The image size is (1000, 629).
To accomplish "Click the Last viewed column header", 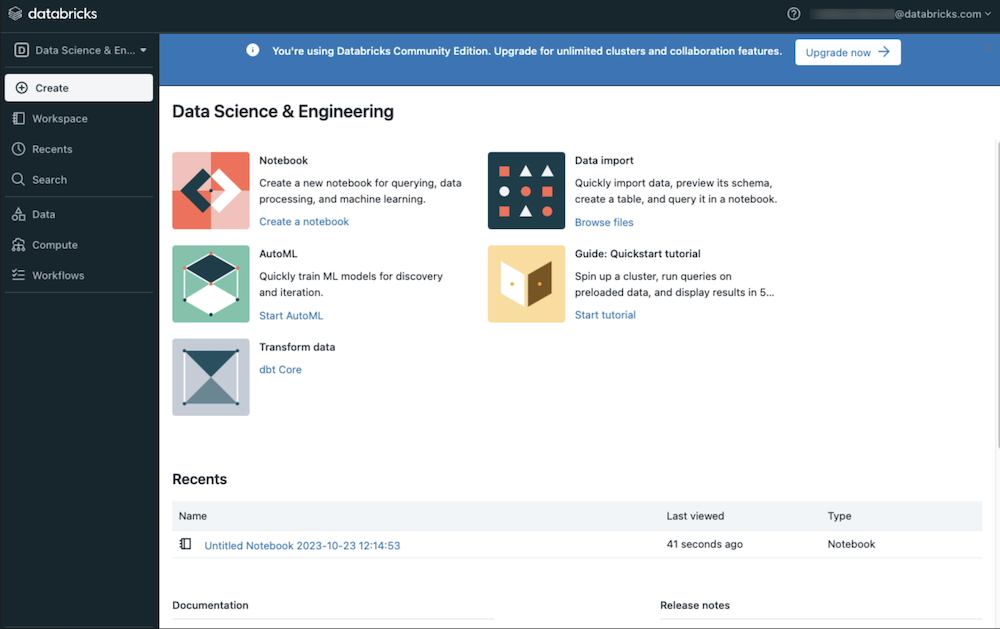I will pos(695,516).
